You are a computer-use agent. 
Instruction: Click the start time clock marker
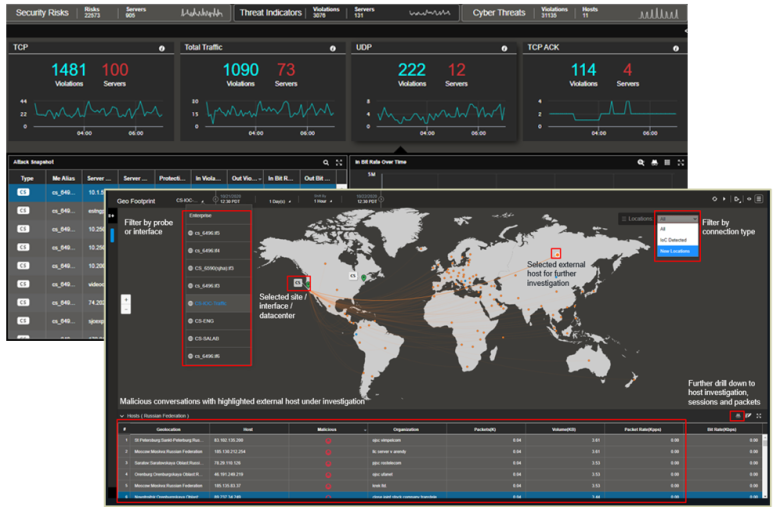pos(215,199)
